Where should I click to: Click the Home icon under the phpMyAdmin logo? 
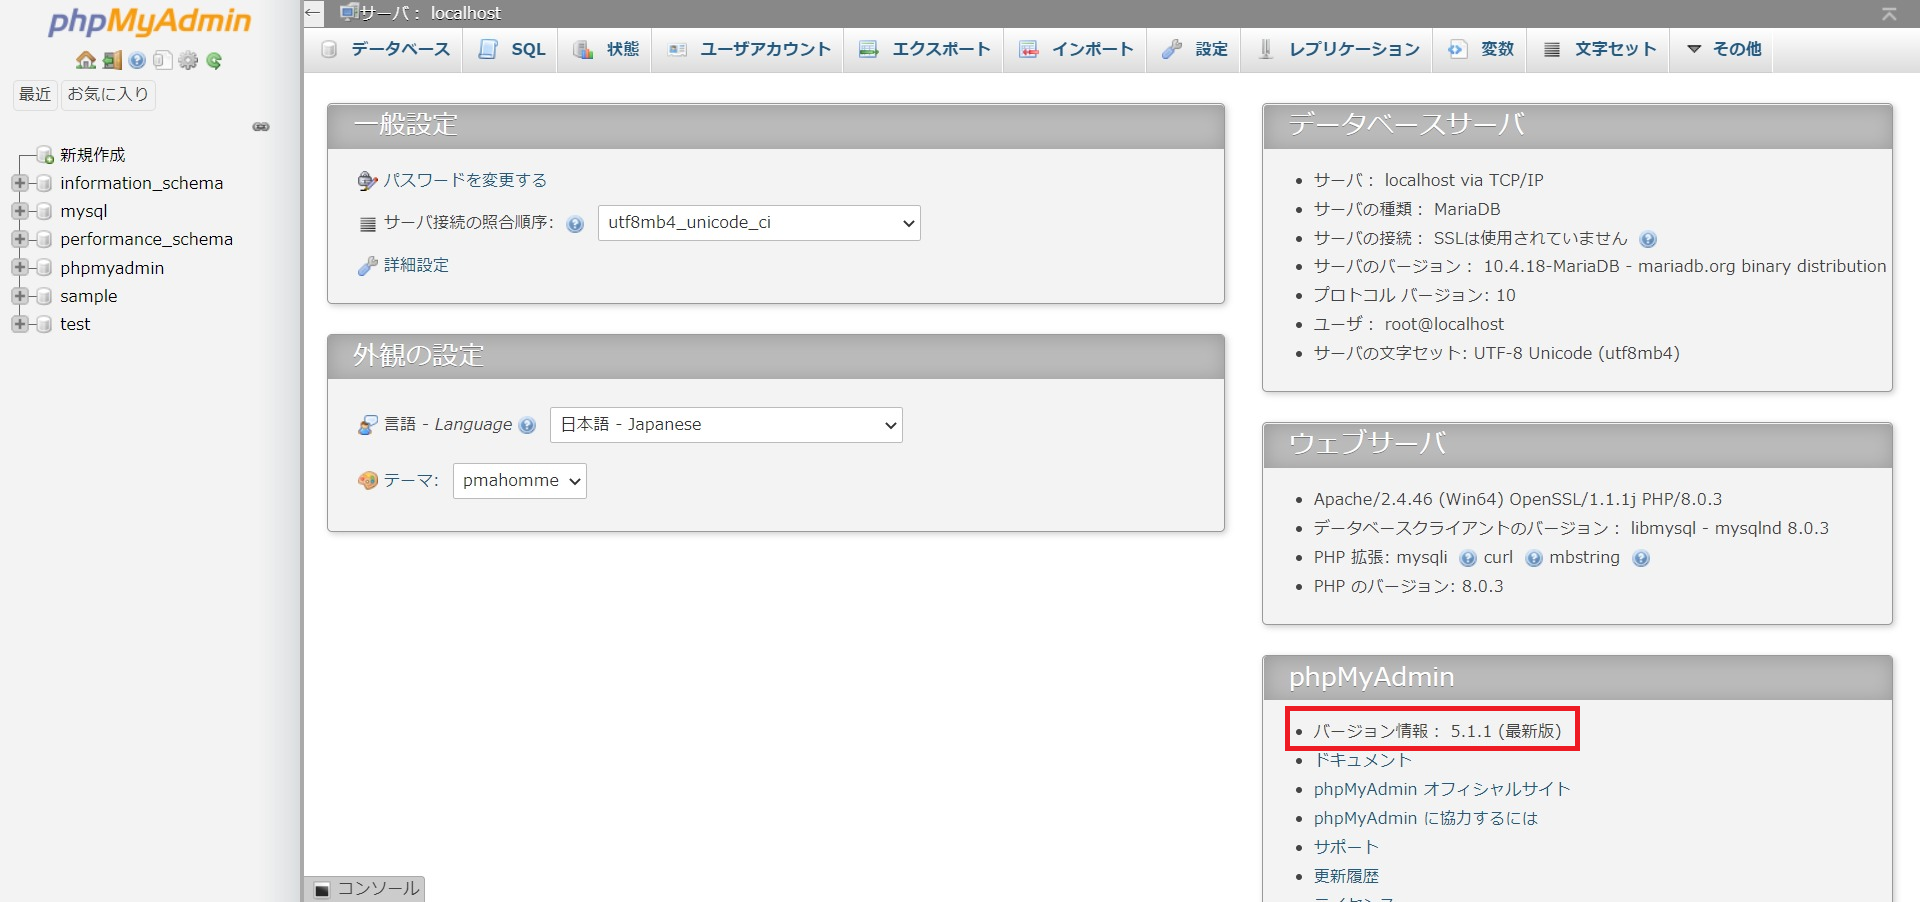pos(86,60)
